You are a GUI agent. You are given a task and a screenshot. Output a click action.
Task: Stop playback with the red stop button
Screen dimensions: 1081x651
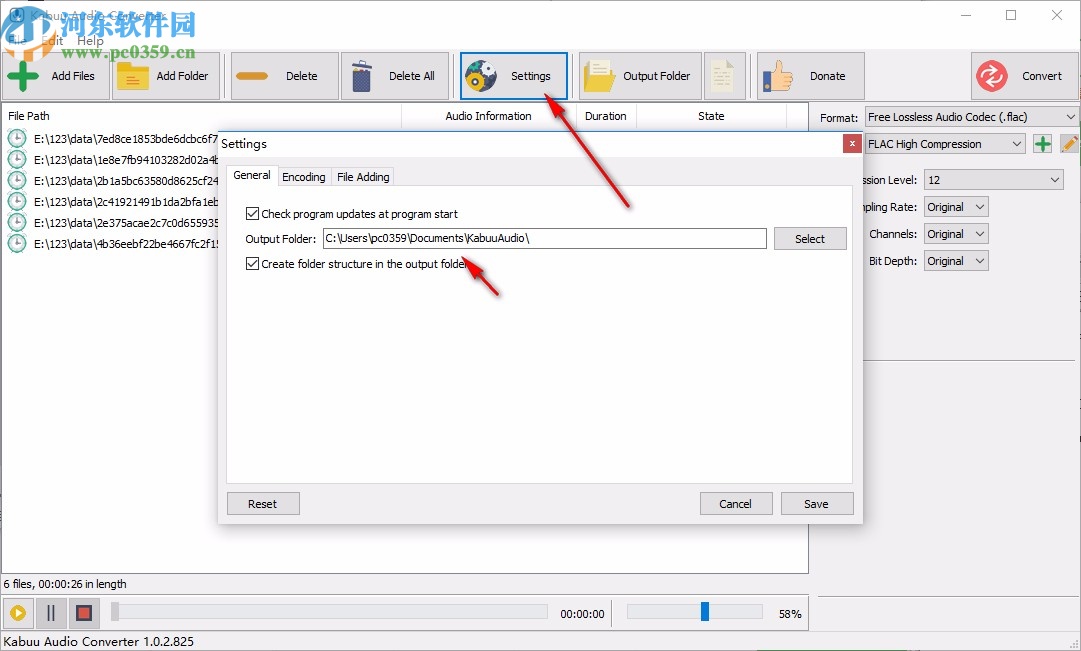click(84, 612)
